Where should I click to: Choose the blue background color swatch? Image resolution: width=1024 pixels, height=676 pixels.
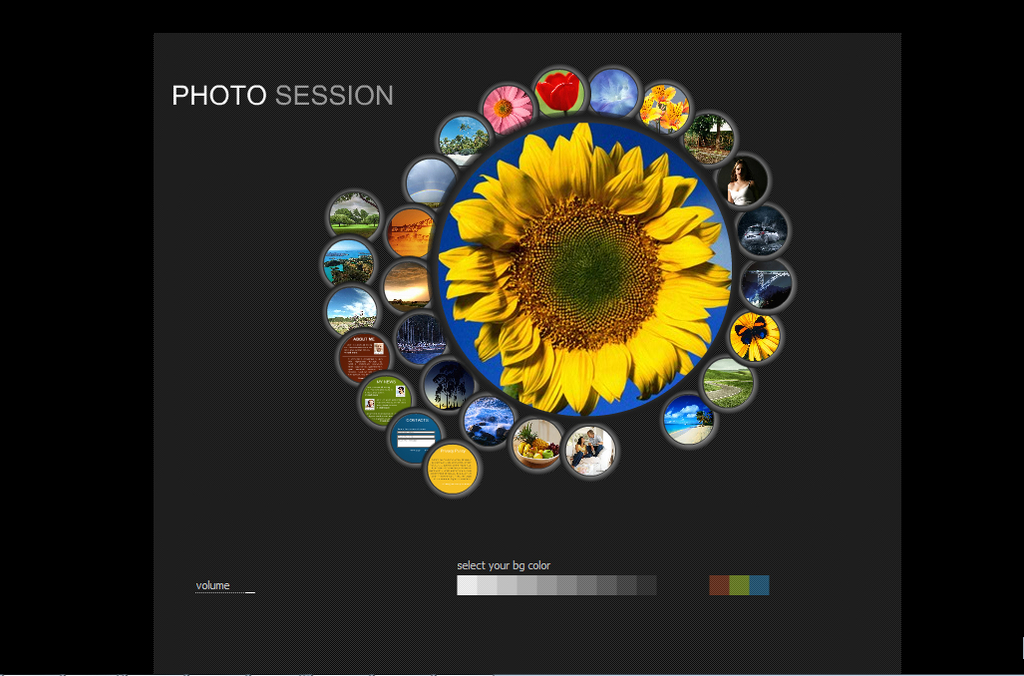(759, 586)
